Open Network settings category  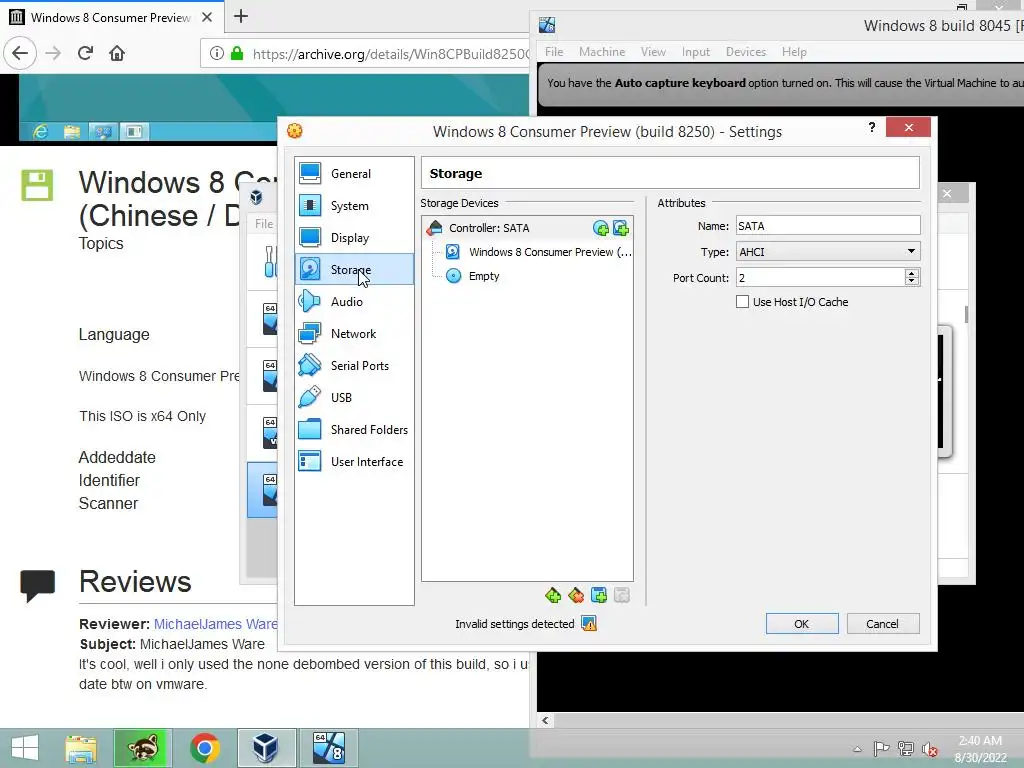(354, 334)
